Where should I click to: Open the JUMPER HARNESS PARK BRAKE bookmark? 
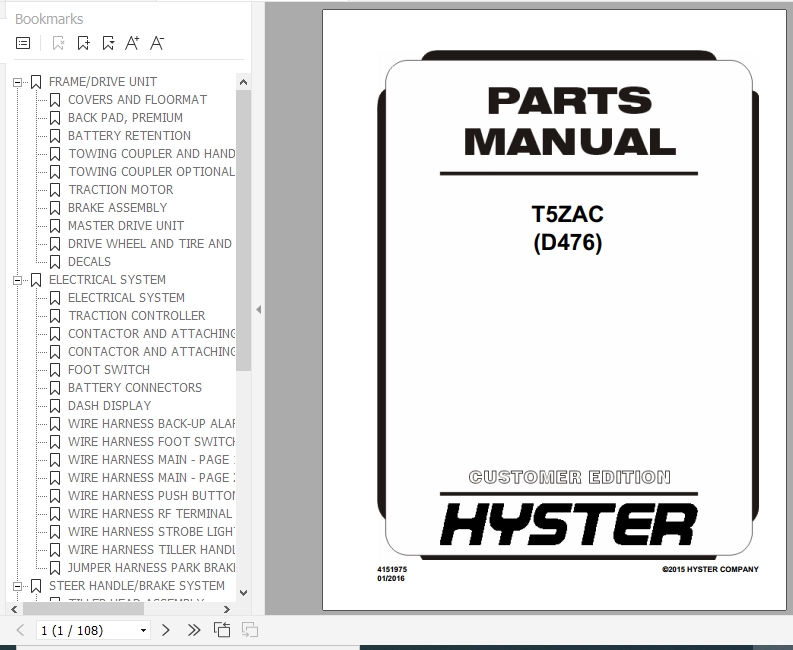tap(152, 568)
